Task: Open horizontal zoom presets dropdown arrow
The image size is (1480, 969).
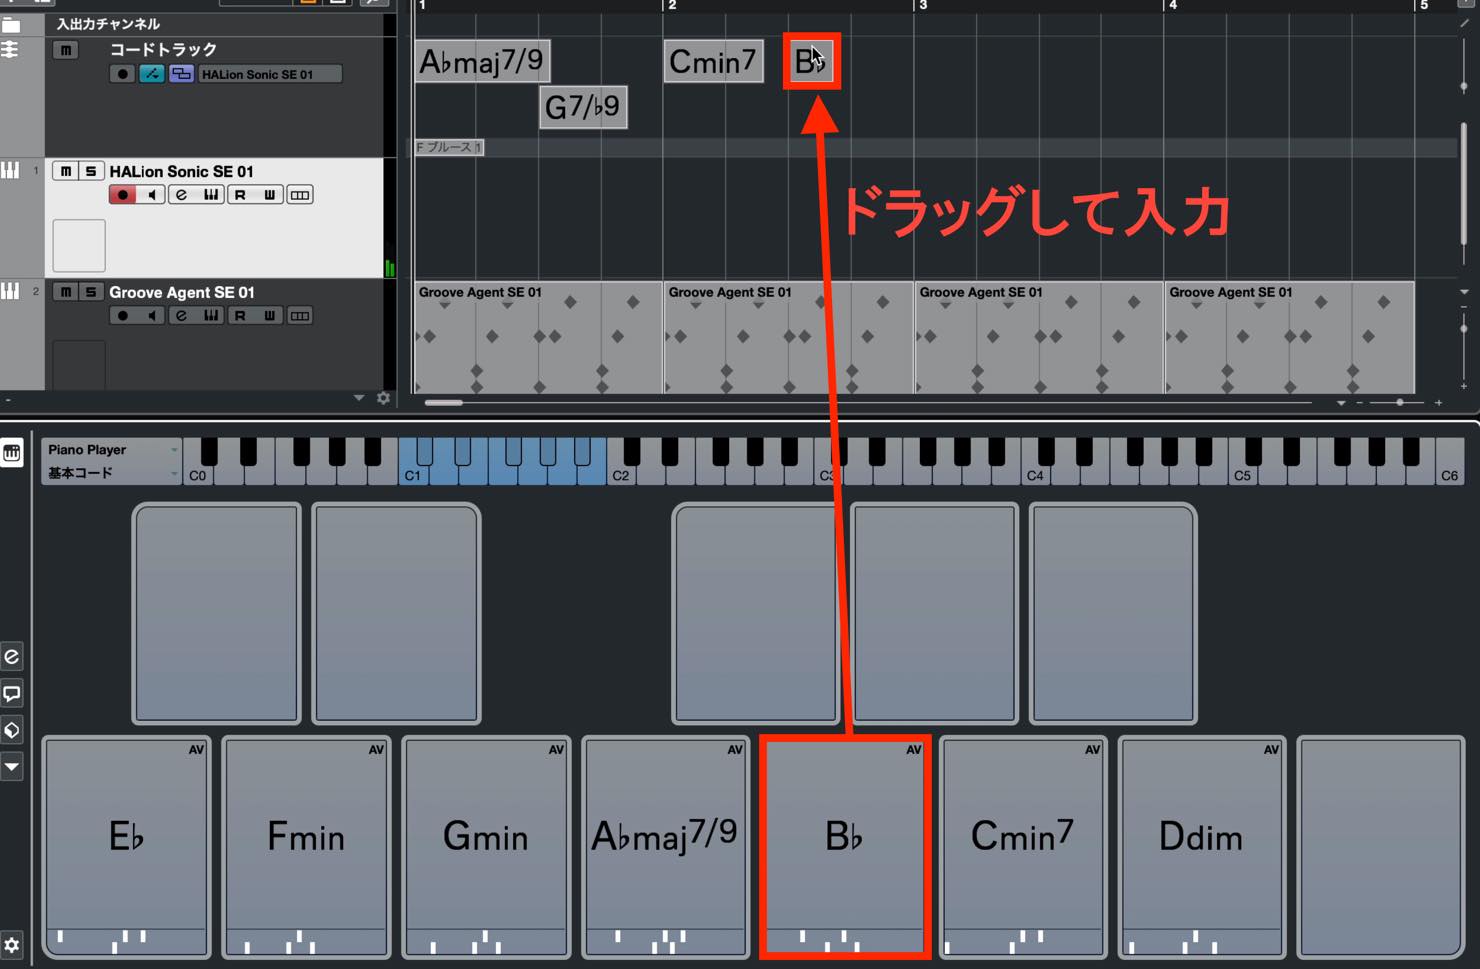Action: (1341, 402)
